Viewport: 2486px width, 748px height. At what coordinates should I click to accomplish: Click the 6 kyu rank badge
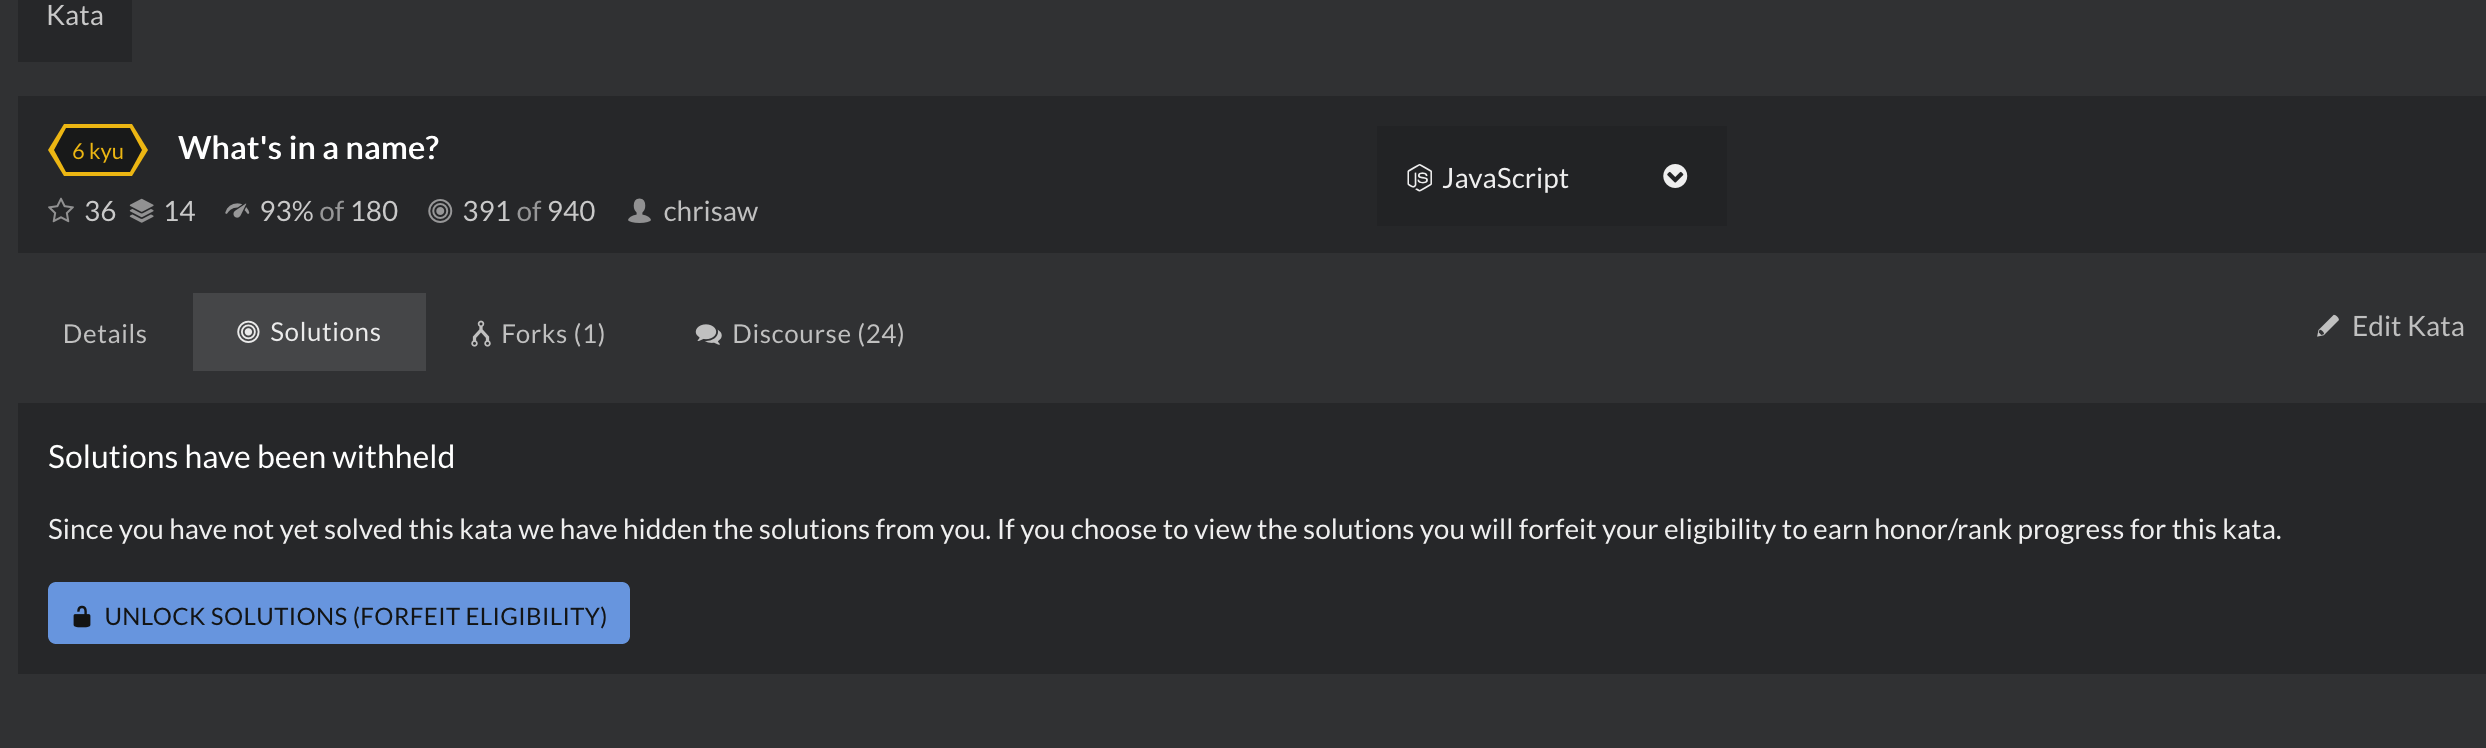tap(97, 150)
